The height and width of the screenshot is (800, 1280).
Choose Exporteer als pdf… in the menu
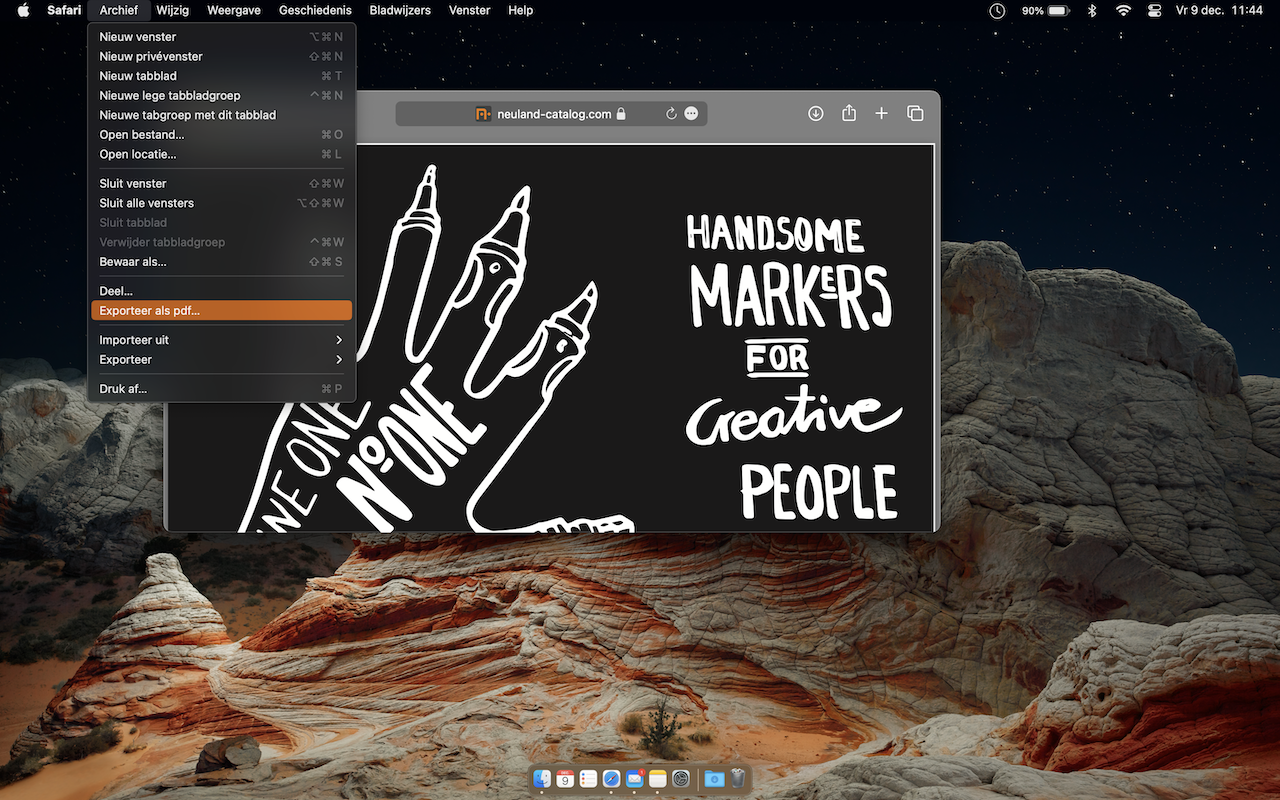click(x=221, y=311)
